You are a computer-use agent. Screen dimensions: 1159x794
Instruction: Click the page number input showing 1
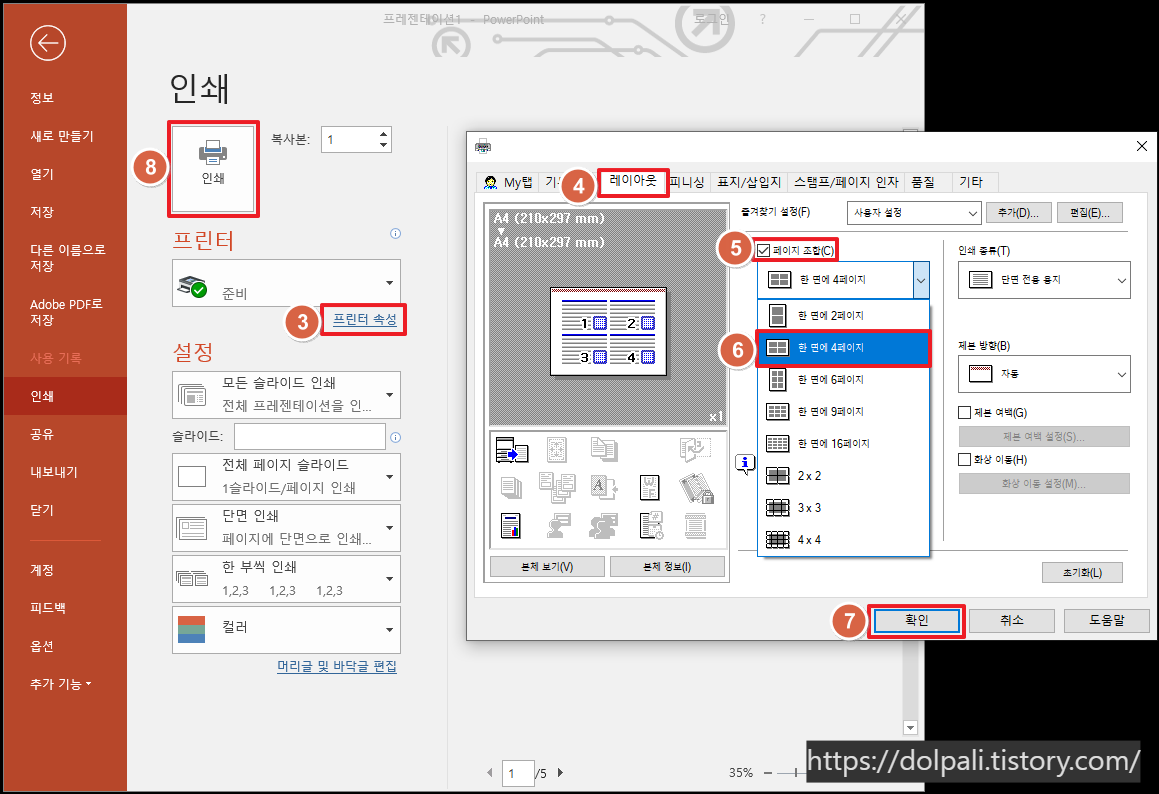(517, 772)
